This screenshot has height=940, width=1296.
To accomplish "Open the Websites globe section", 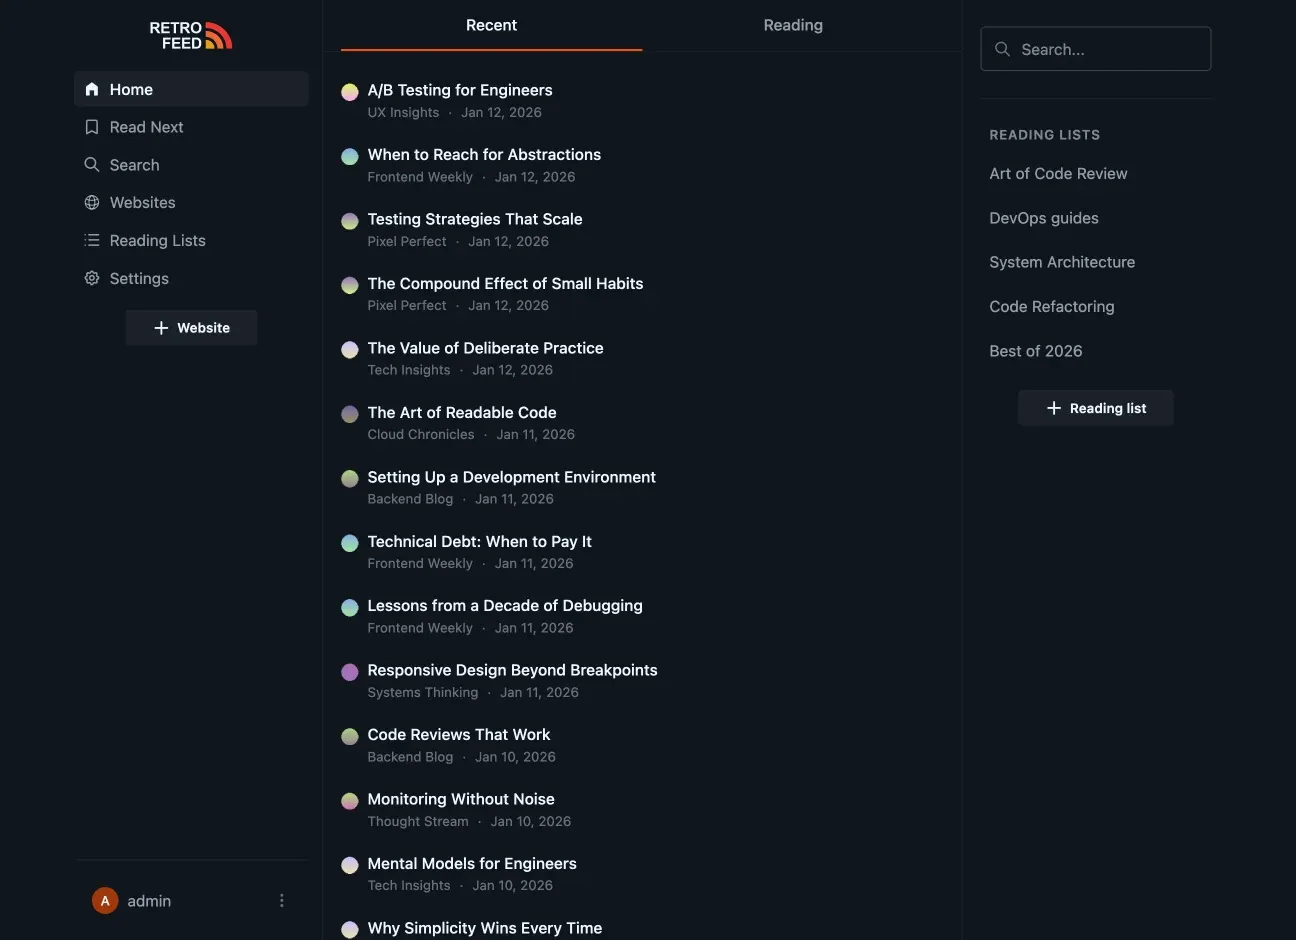I will point(92,200).
